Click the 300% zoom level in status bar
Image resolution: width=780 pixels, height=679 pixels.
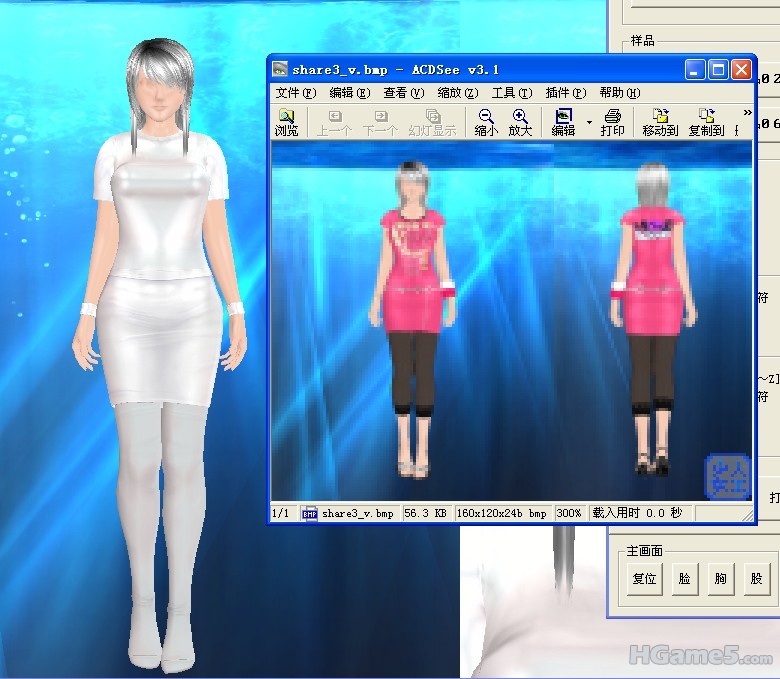[x=569, y=513]
